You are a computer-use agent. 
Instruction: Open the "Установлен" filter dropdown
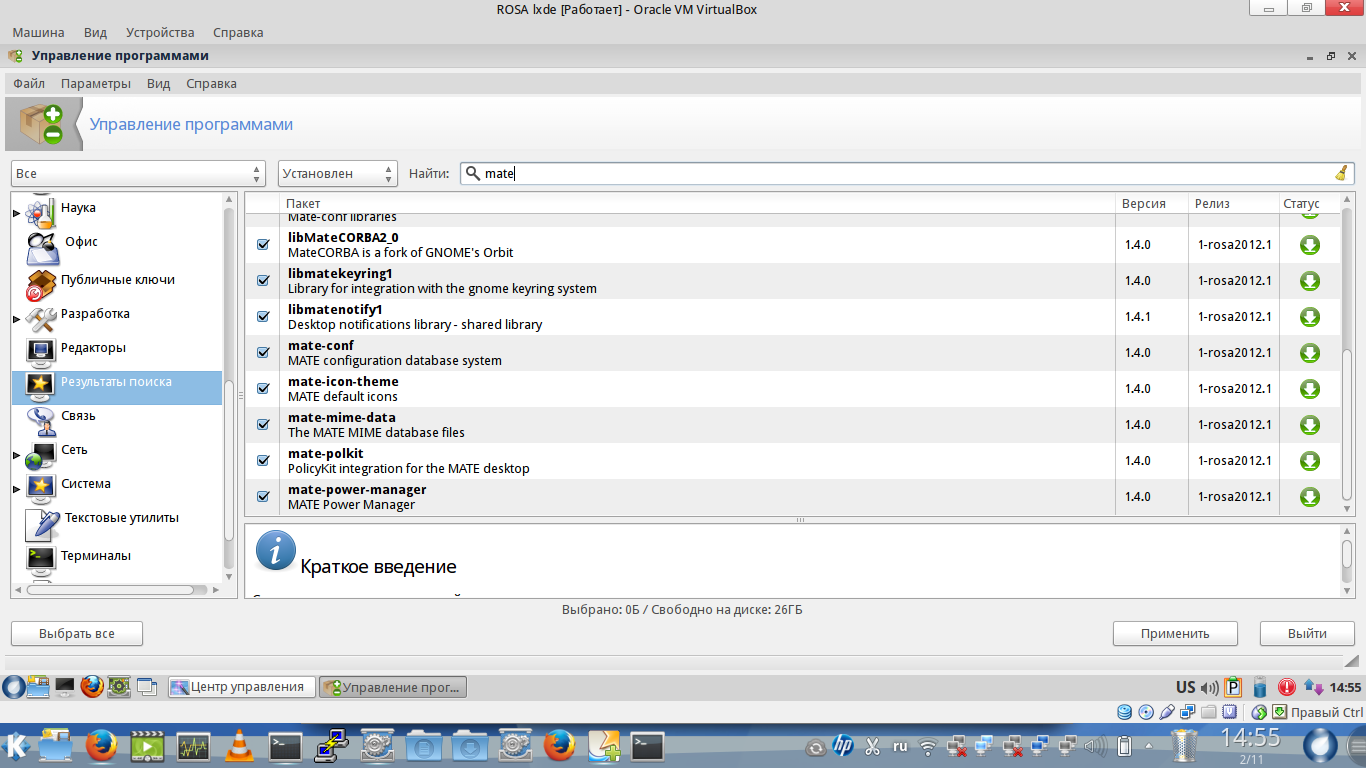click(x=338, y=174)
